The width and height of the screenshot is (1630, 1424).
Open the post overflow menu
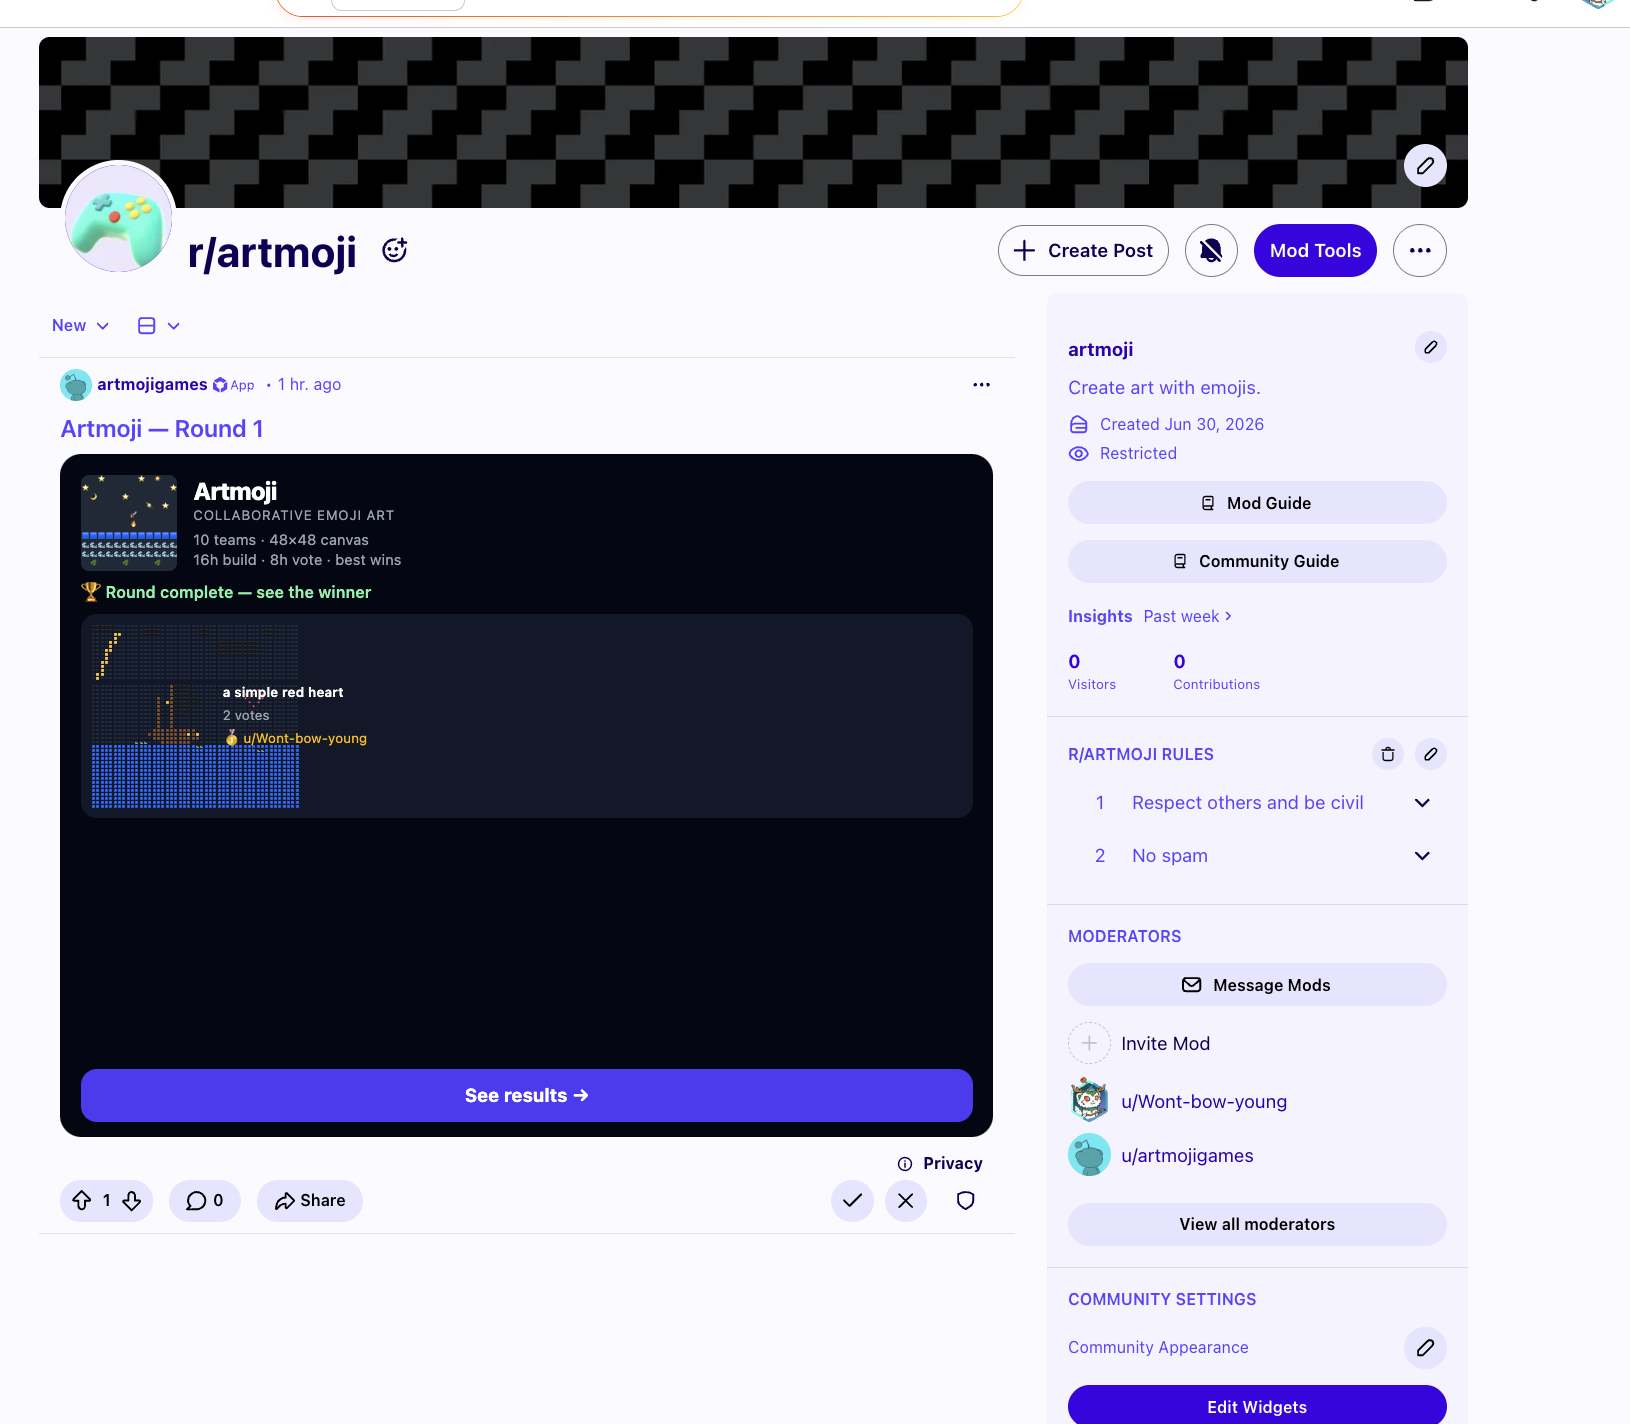click(982, 385)
